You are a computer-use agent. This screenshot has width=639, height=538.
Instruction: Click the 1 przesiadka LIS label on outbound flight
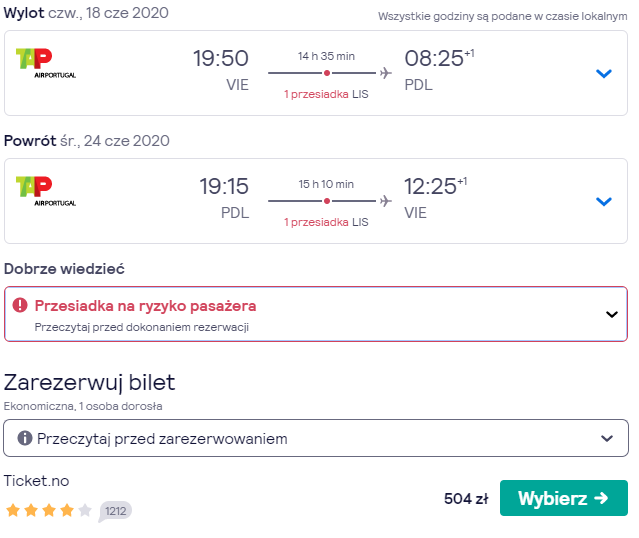pos(326,94)
